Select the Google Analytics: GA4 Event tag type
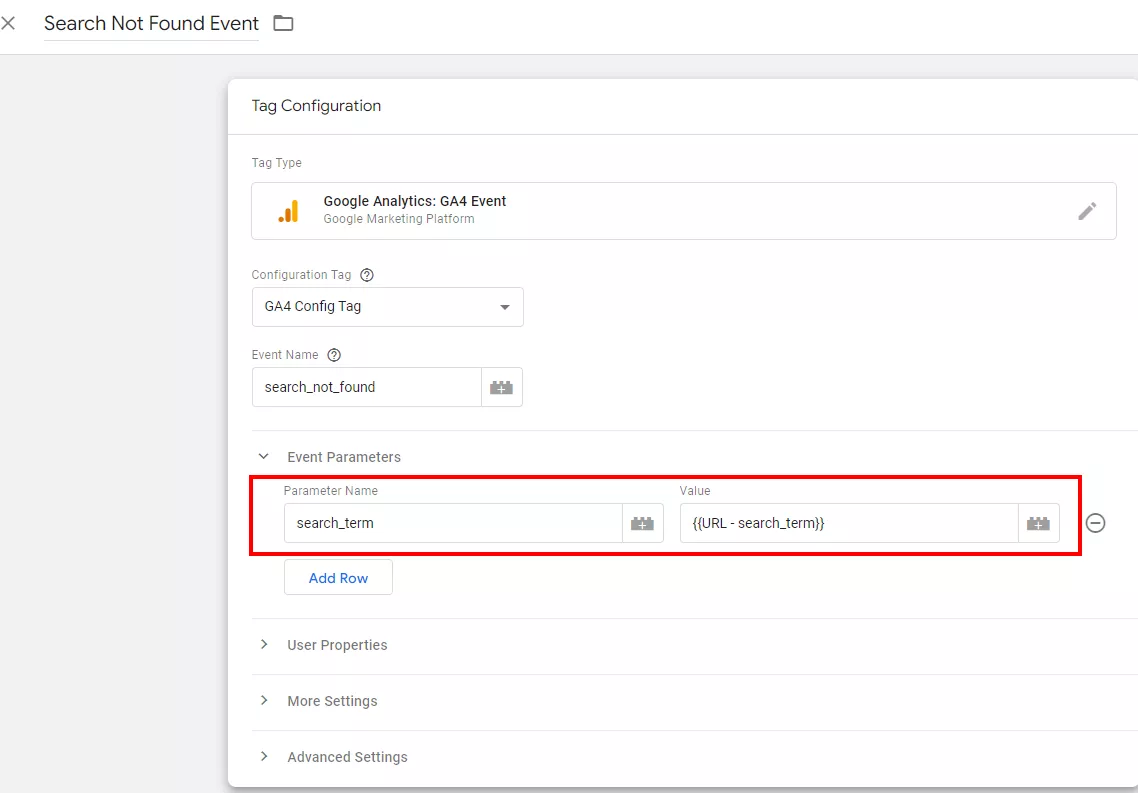Image resolution: width=1138 pixels, height=793 pixels. click(684, 210)
